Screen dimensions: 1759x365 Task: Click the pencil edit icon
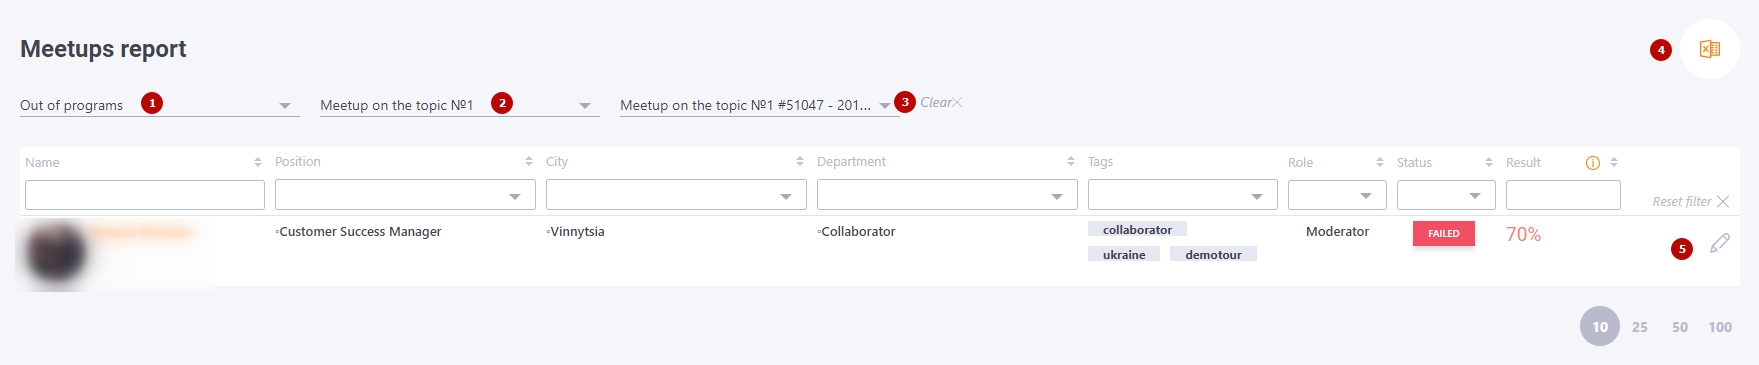(x=1720, y=243)
